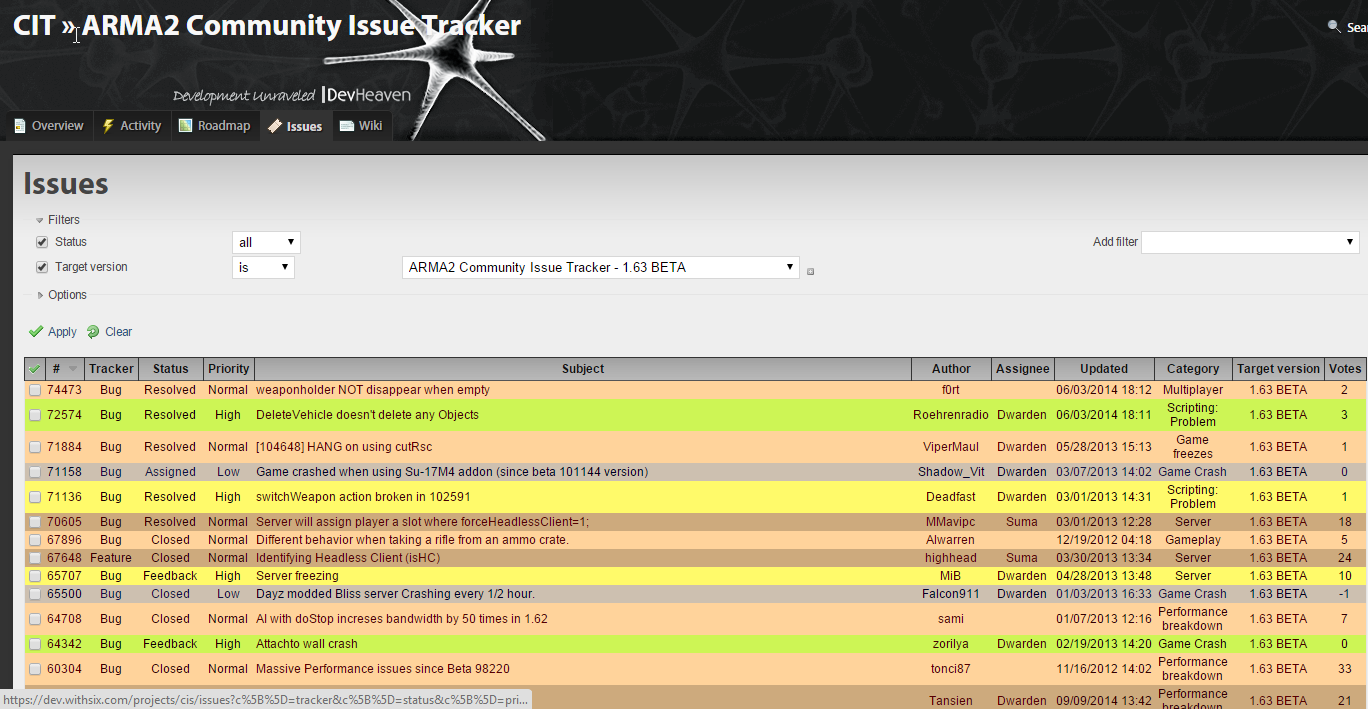
Task: Check the box for issue 70605
Action: (x=35, y=522)
